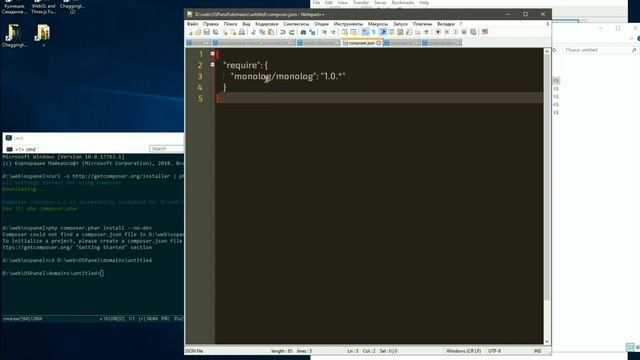
Task: Select the <1> cmd tab in console
Action: pyautogui.click(x=22, y=149)
